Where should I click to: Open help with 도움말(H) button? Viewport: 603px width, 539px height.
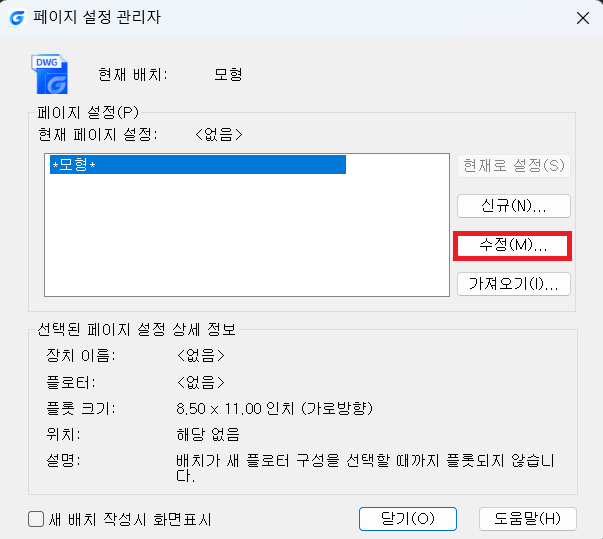pyautogui.click(x=528, y=519)
